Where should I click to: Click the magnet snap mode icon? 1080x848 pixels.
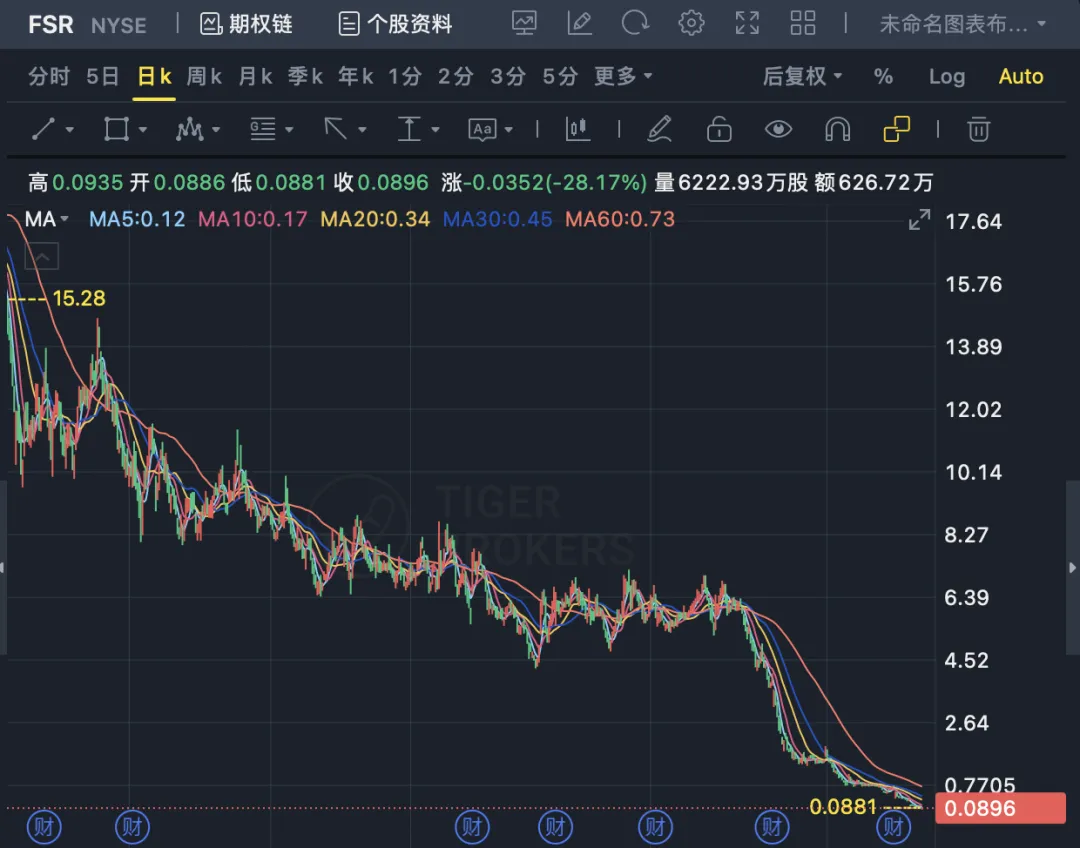coord(836,129)
